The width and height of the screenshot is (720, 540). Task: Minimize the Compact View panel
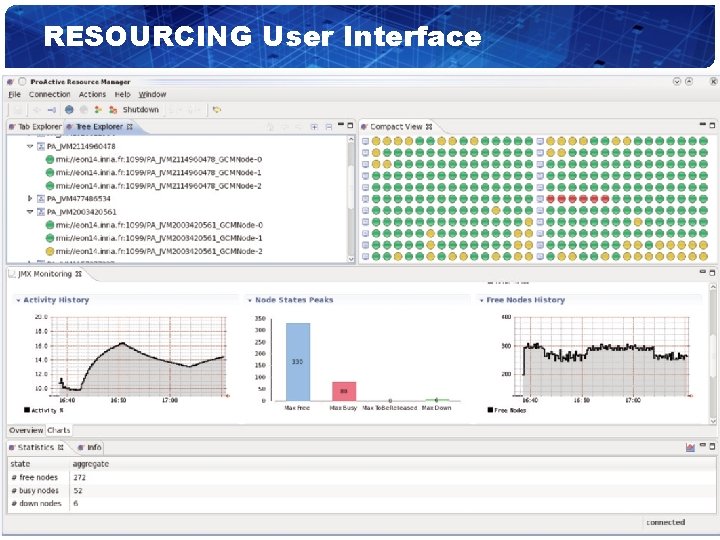(703, 124)
